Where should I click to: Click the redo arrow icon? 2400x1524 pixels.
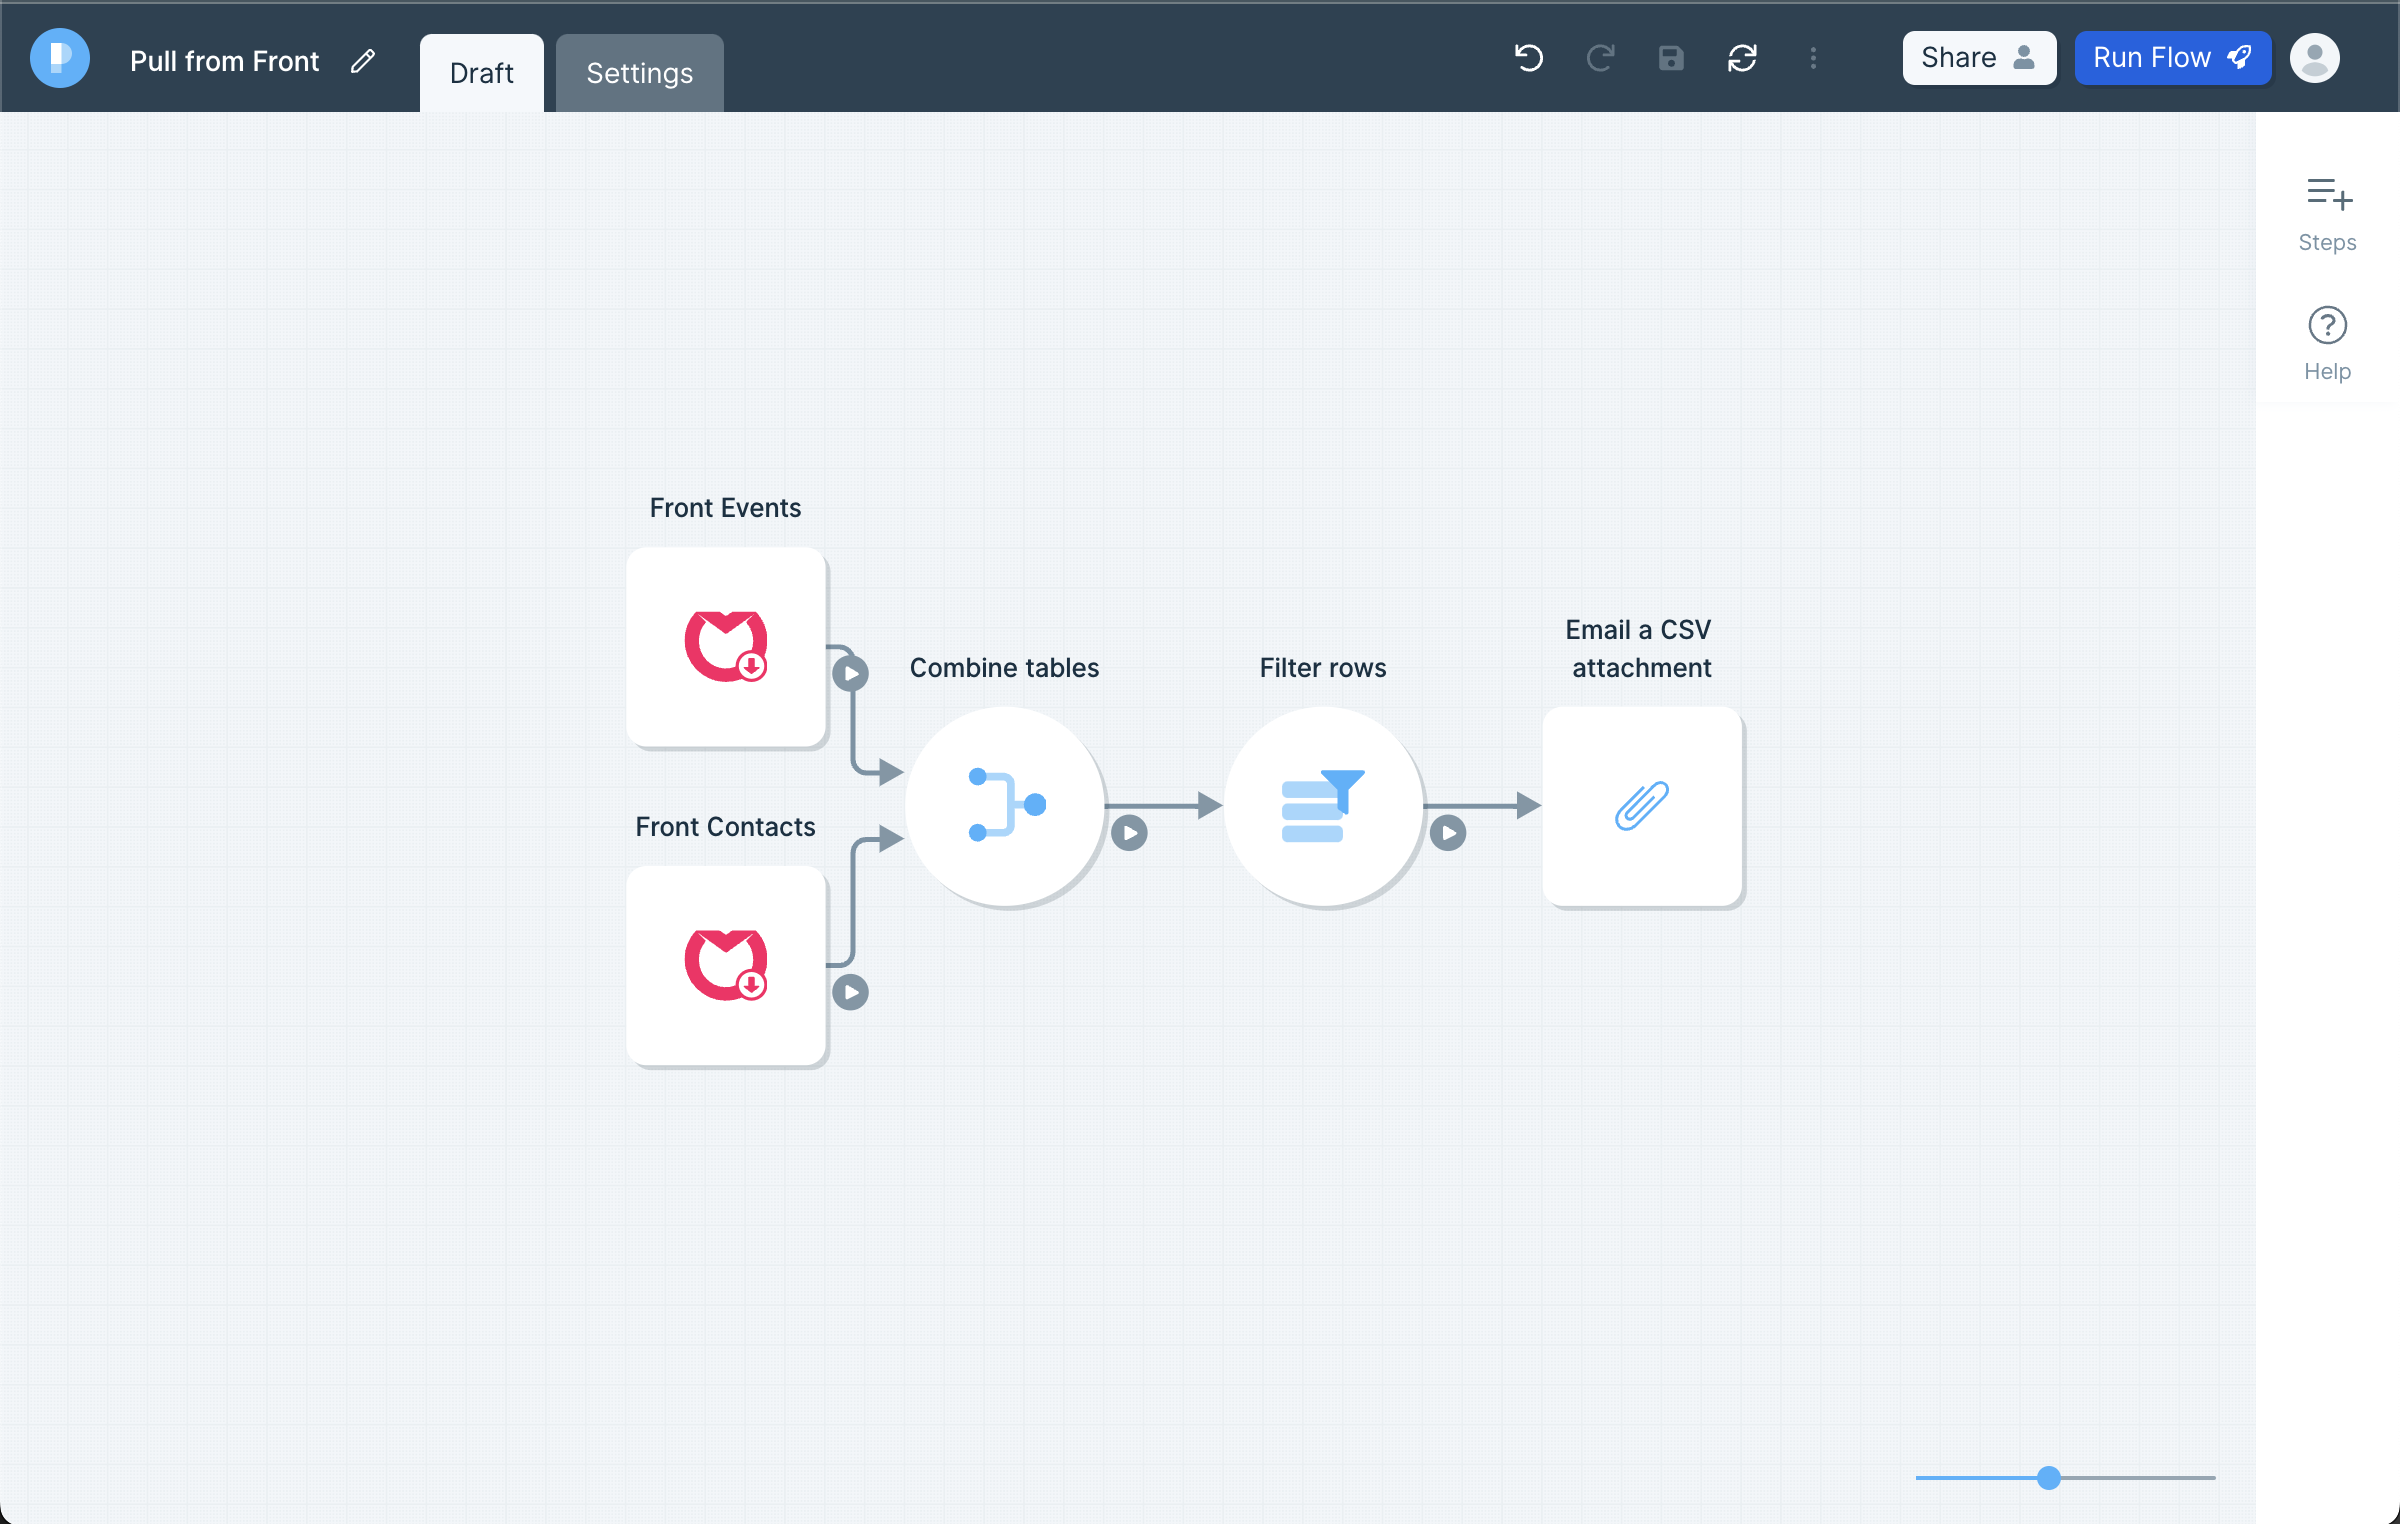[x=1600, y=58]
